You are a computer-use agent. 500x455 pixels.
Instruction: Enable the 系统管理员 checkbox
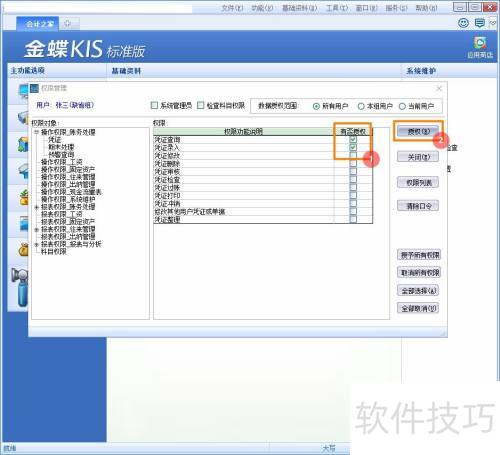click(154, 105)
